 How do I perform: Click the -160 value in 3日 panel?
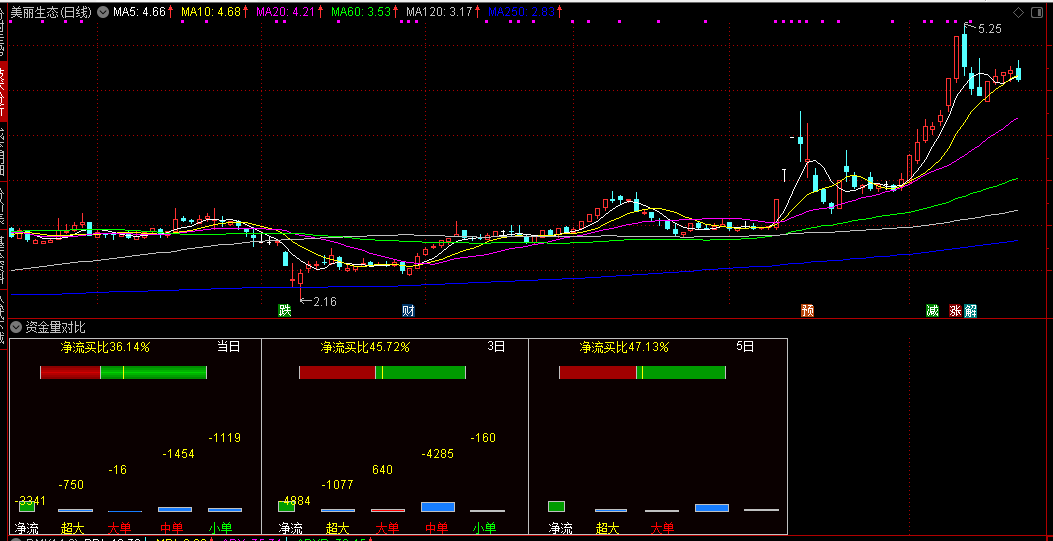click(x=483, y=438)
